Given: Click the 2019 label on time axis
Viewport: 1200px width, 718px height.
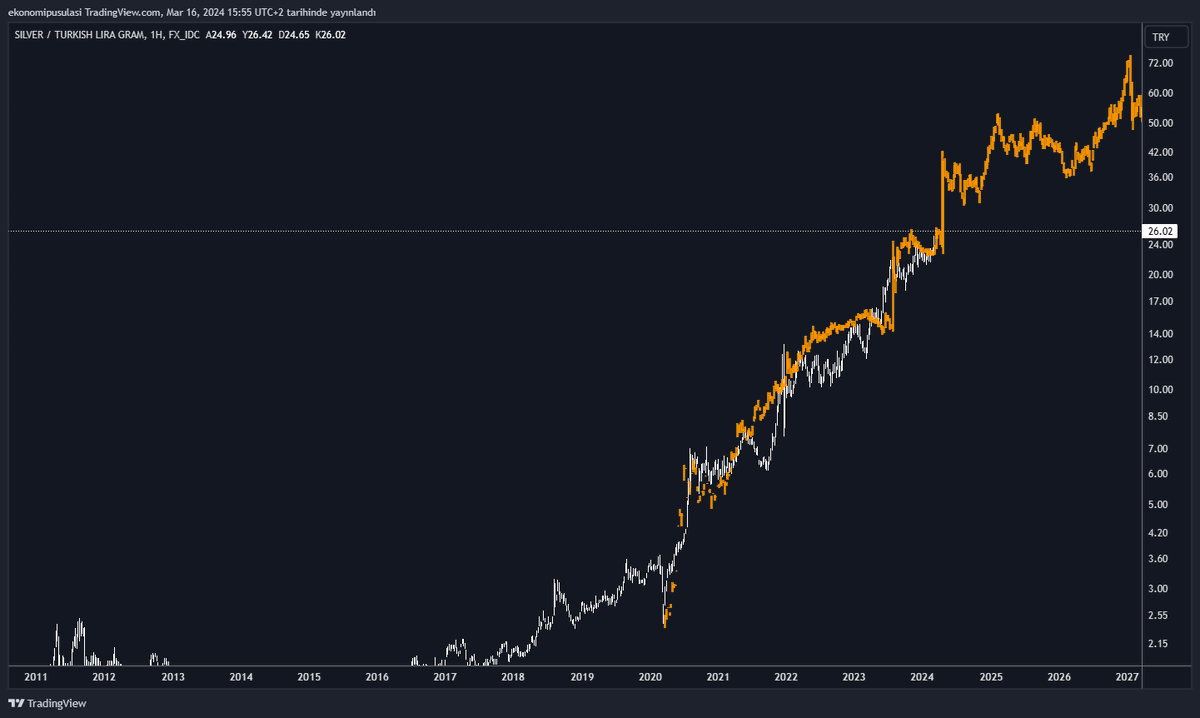Looking at the screenshot, I should click(x=582, y=677).
